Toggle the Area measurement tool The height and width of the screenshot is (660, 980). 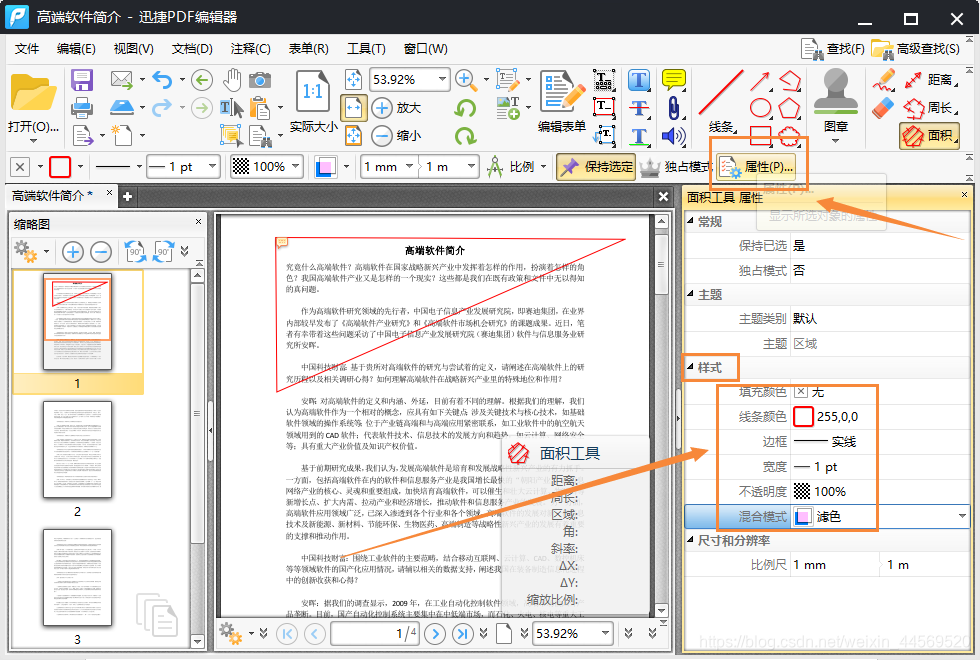point(930,136)
